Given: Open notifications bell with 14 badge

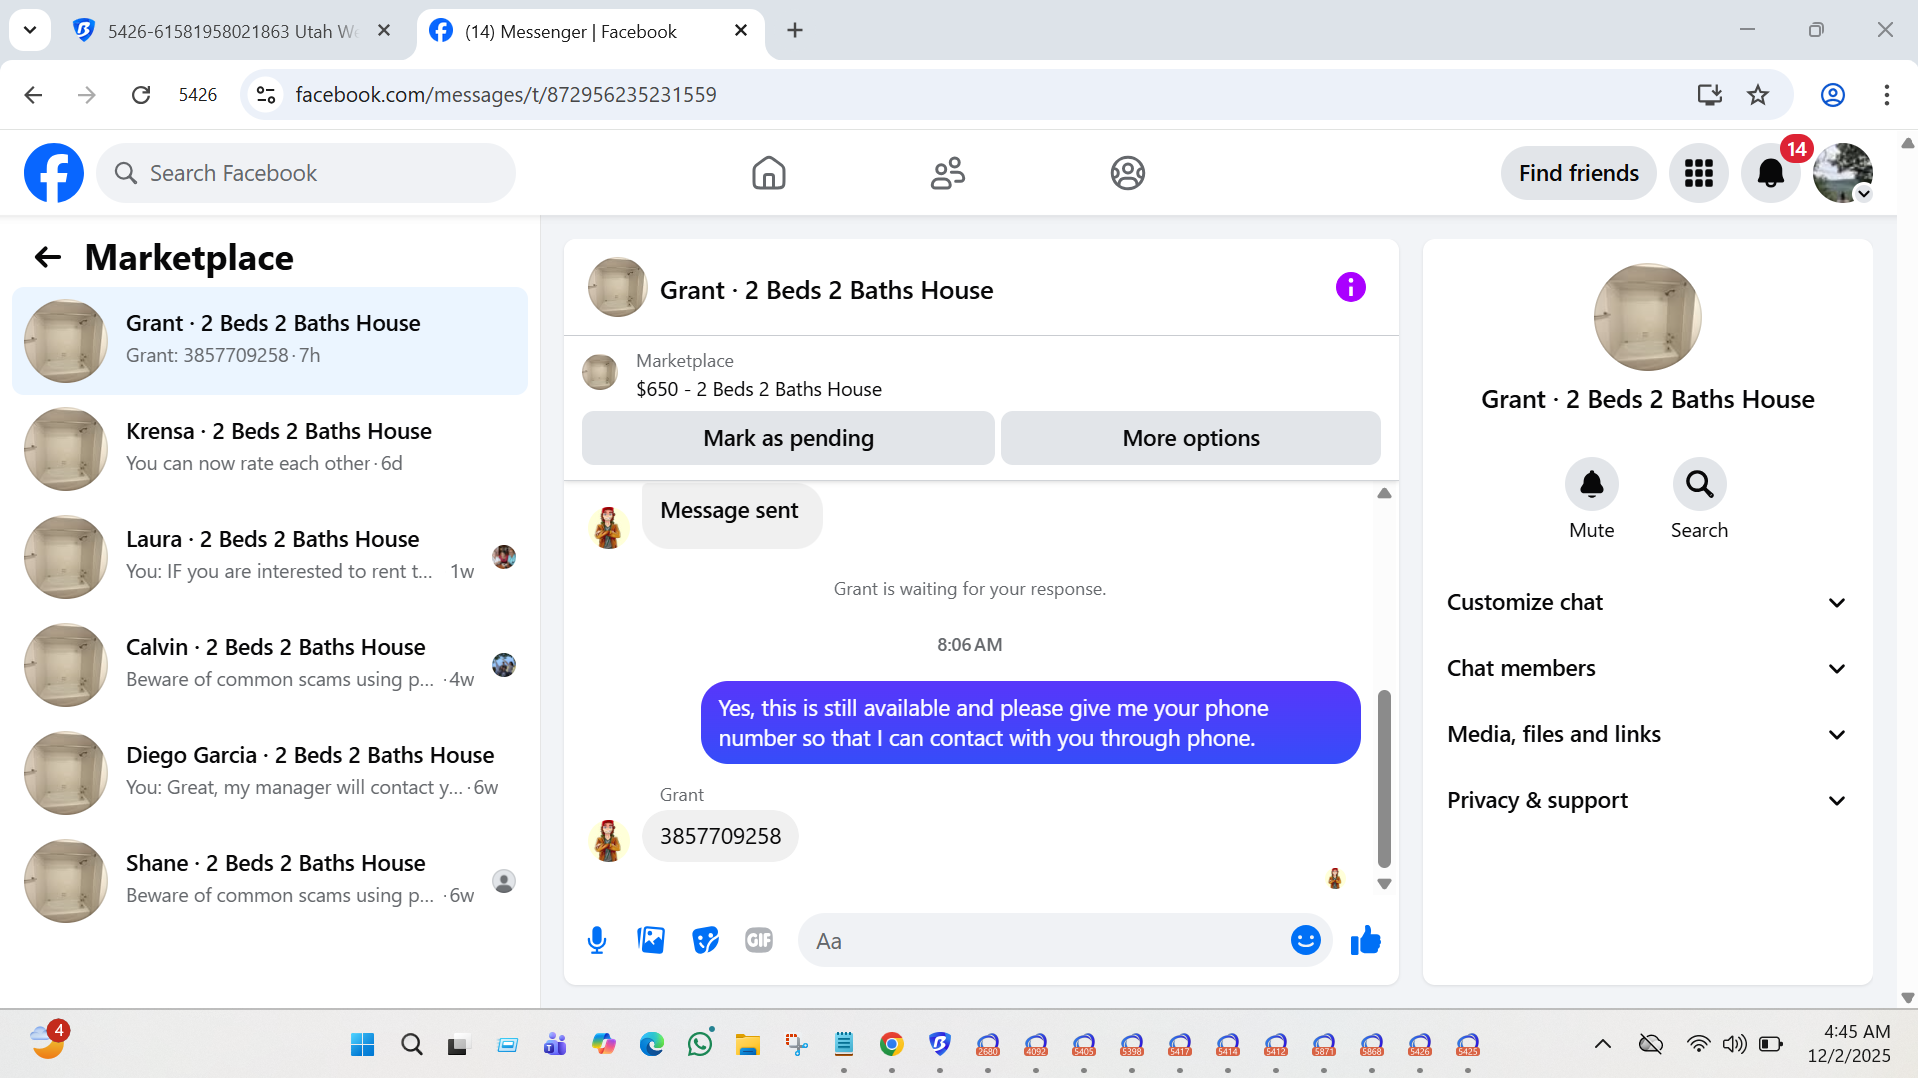Looking at the screenshot, I should coord(1770,173).
